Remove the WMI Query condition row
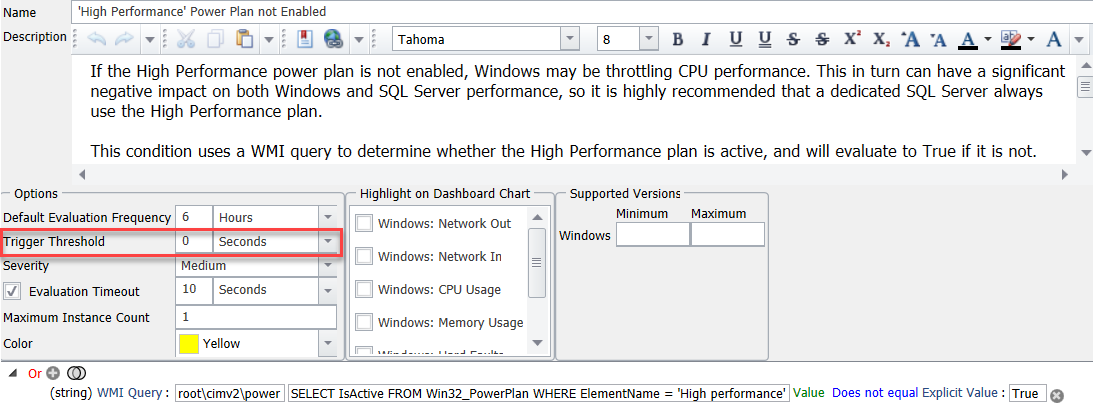This screenshot has height=419, width=1093. (1056, 395)
